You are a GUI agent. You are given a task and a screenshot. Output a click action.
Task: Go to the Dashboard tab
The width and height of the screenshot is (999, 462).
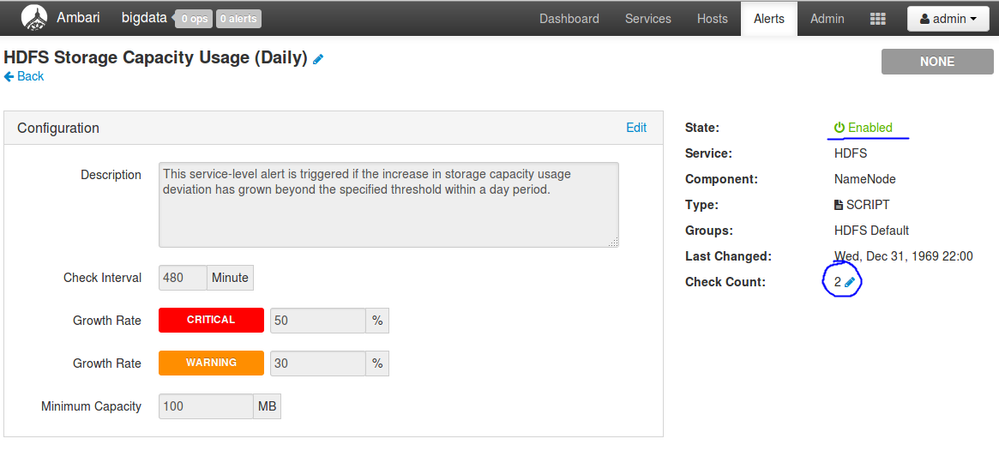tap(569, 18)
